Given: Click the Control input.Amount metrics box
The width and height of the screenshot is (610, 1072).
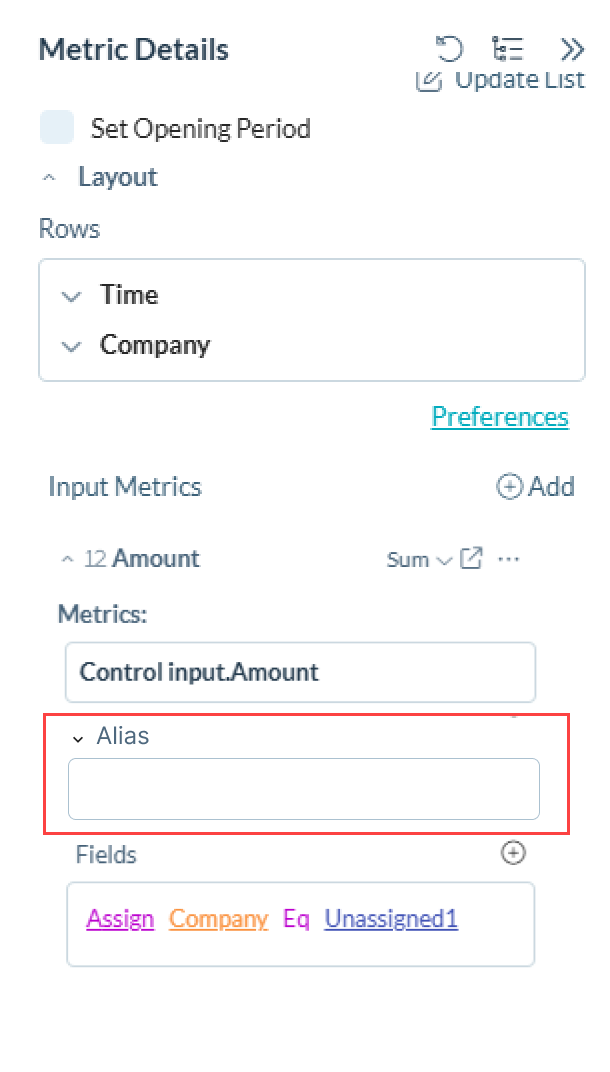Looking at the screenshot, I should [300, 672].
